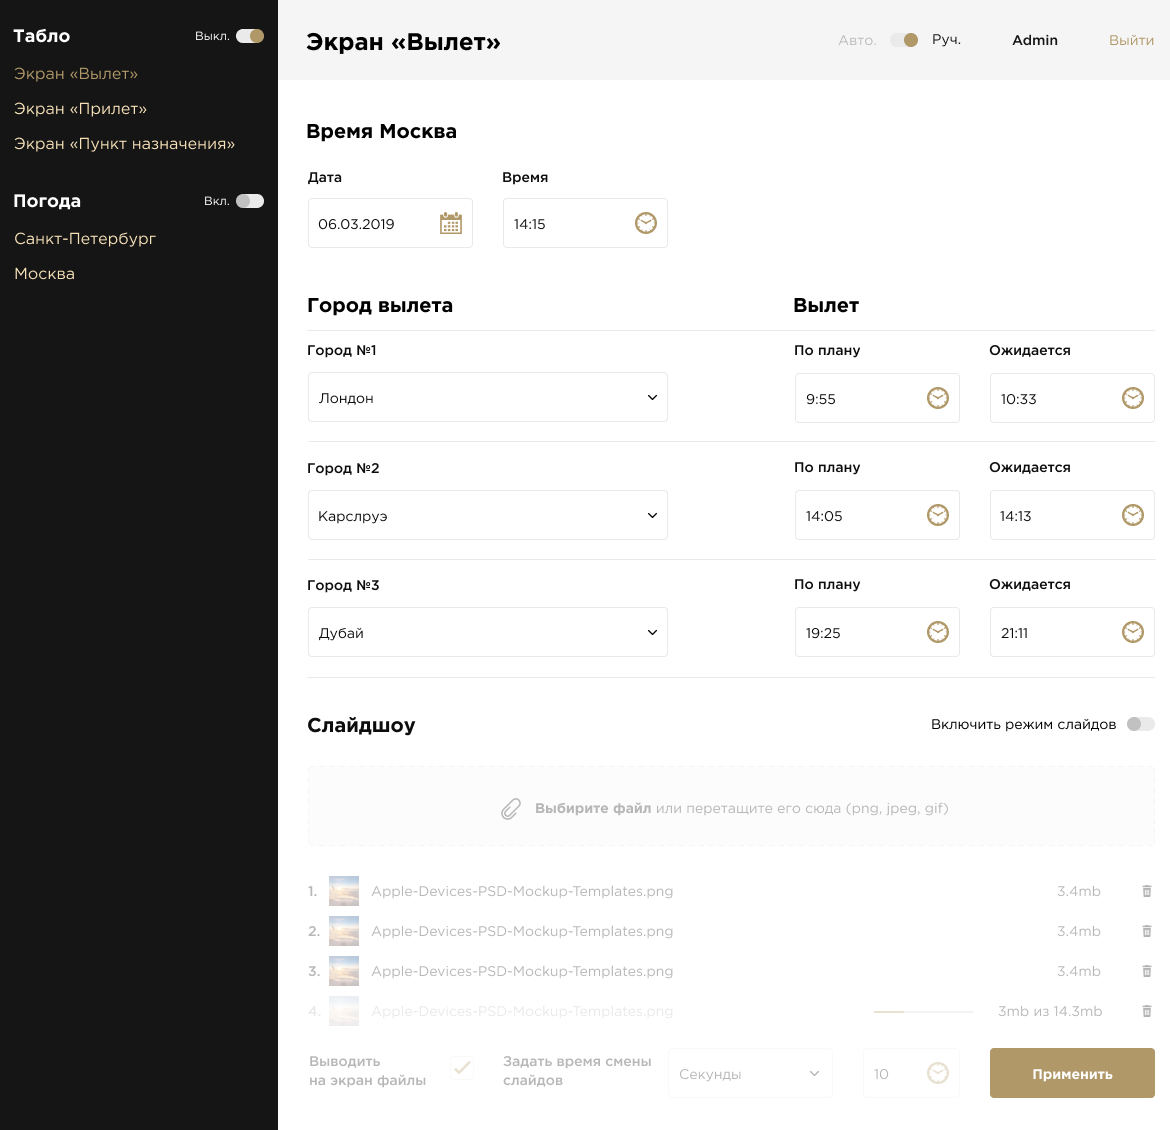Switch the Авто/Руч. mode toggle
The height and width of the screenshot is (1130, 1170).
[905, 40]
